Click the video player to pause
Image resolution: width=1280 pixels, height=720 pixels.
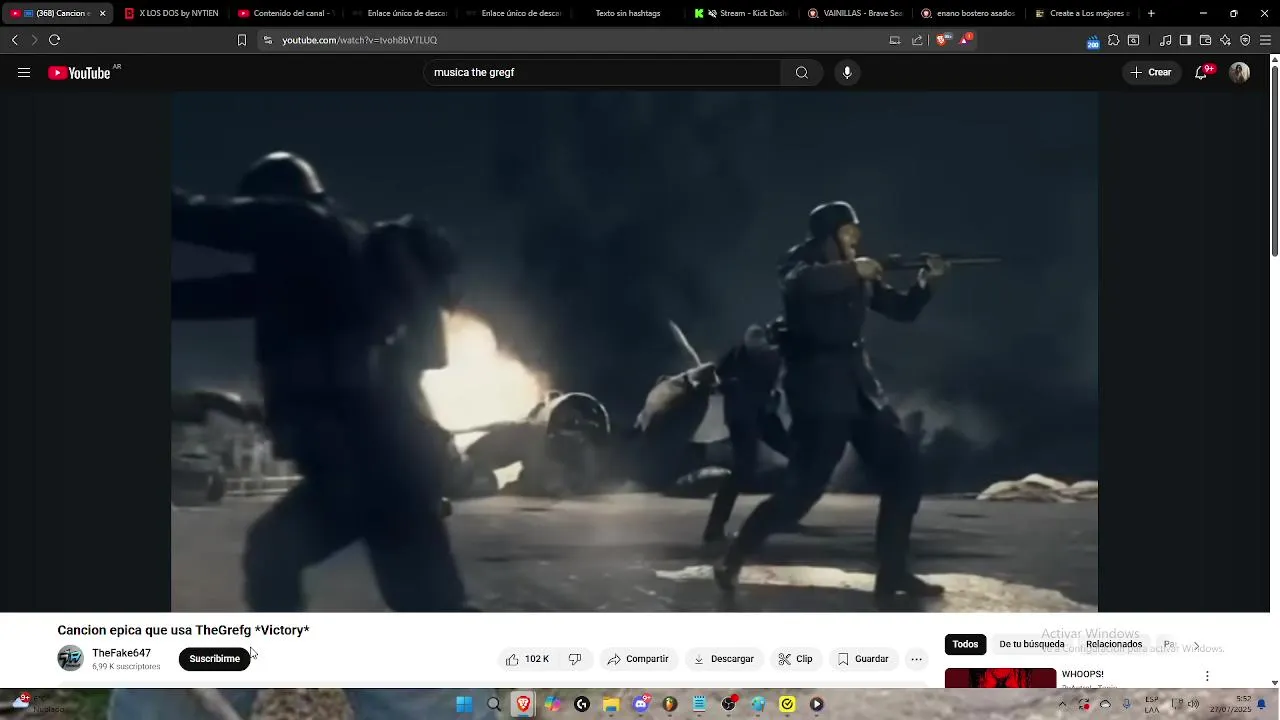pyautogui.click(x=634, y=352)
